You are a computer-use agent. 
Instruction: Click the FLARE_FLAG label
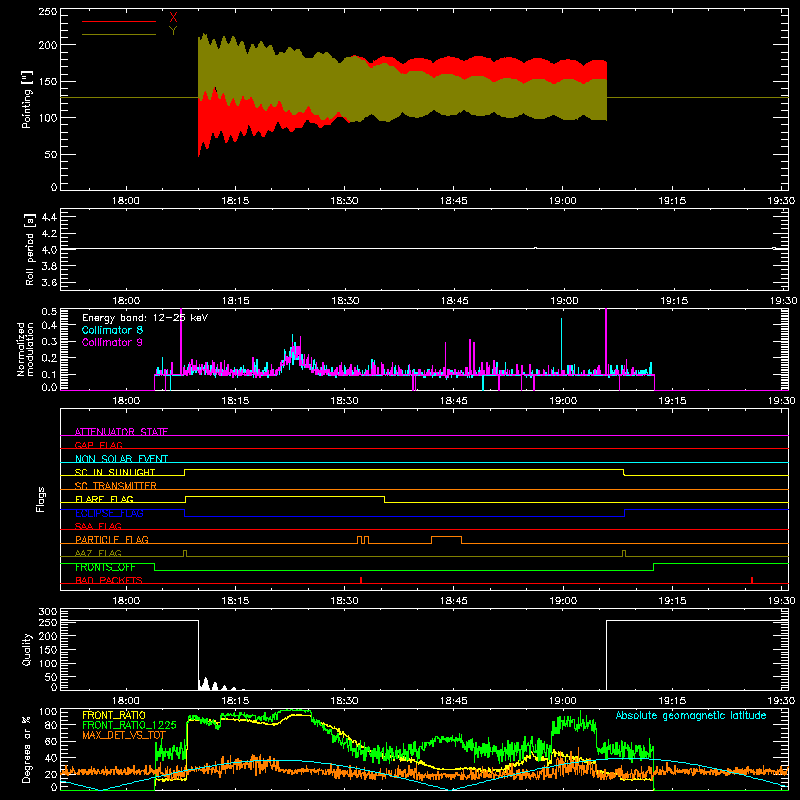[104, 499]
